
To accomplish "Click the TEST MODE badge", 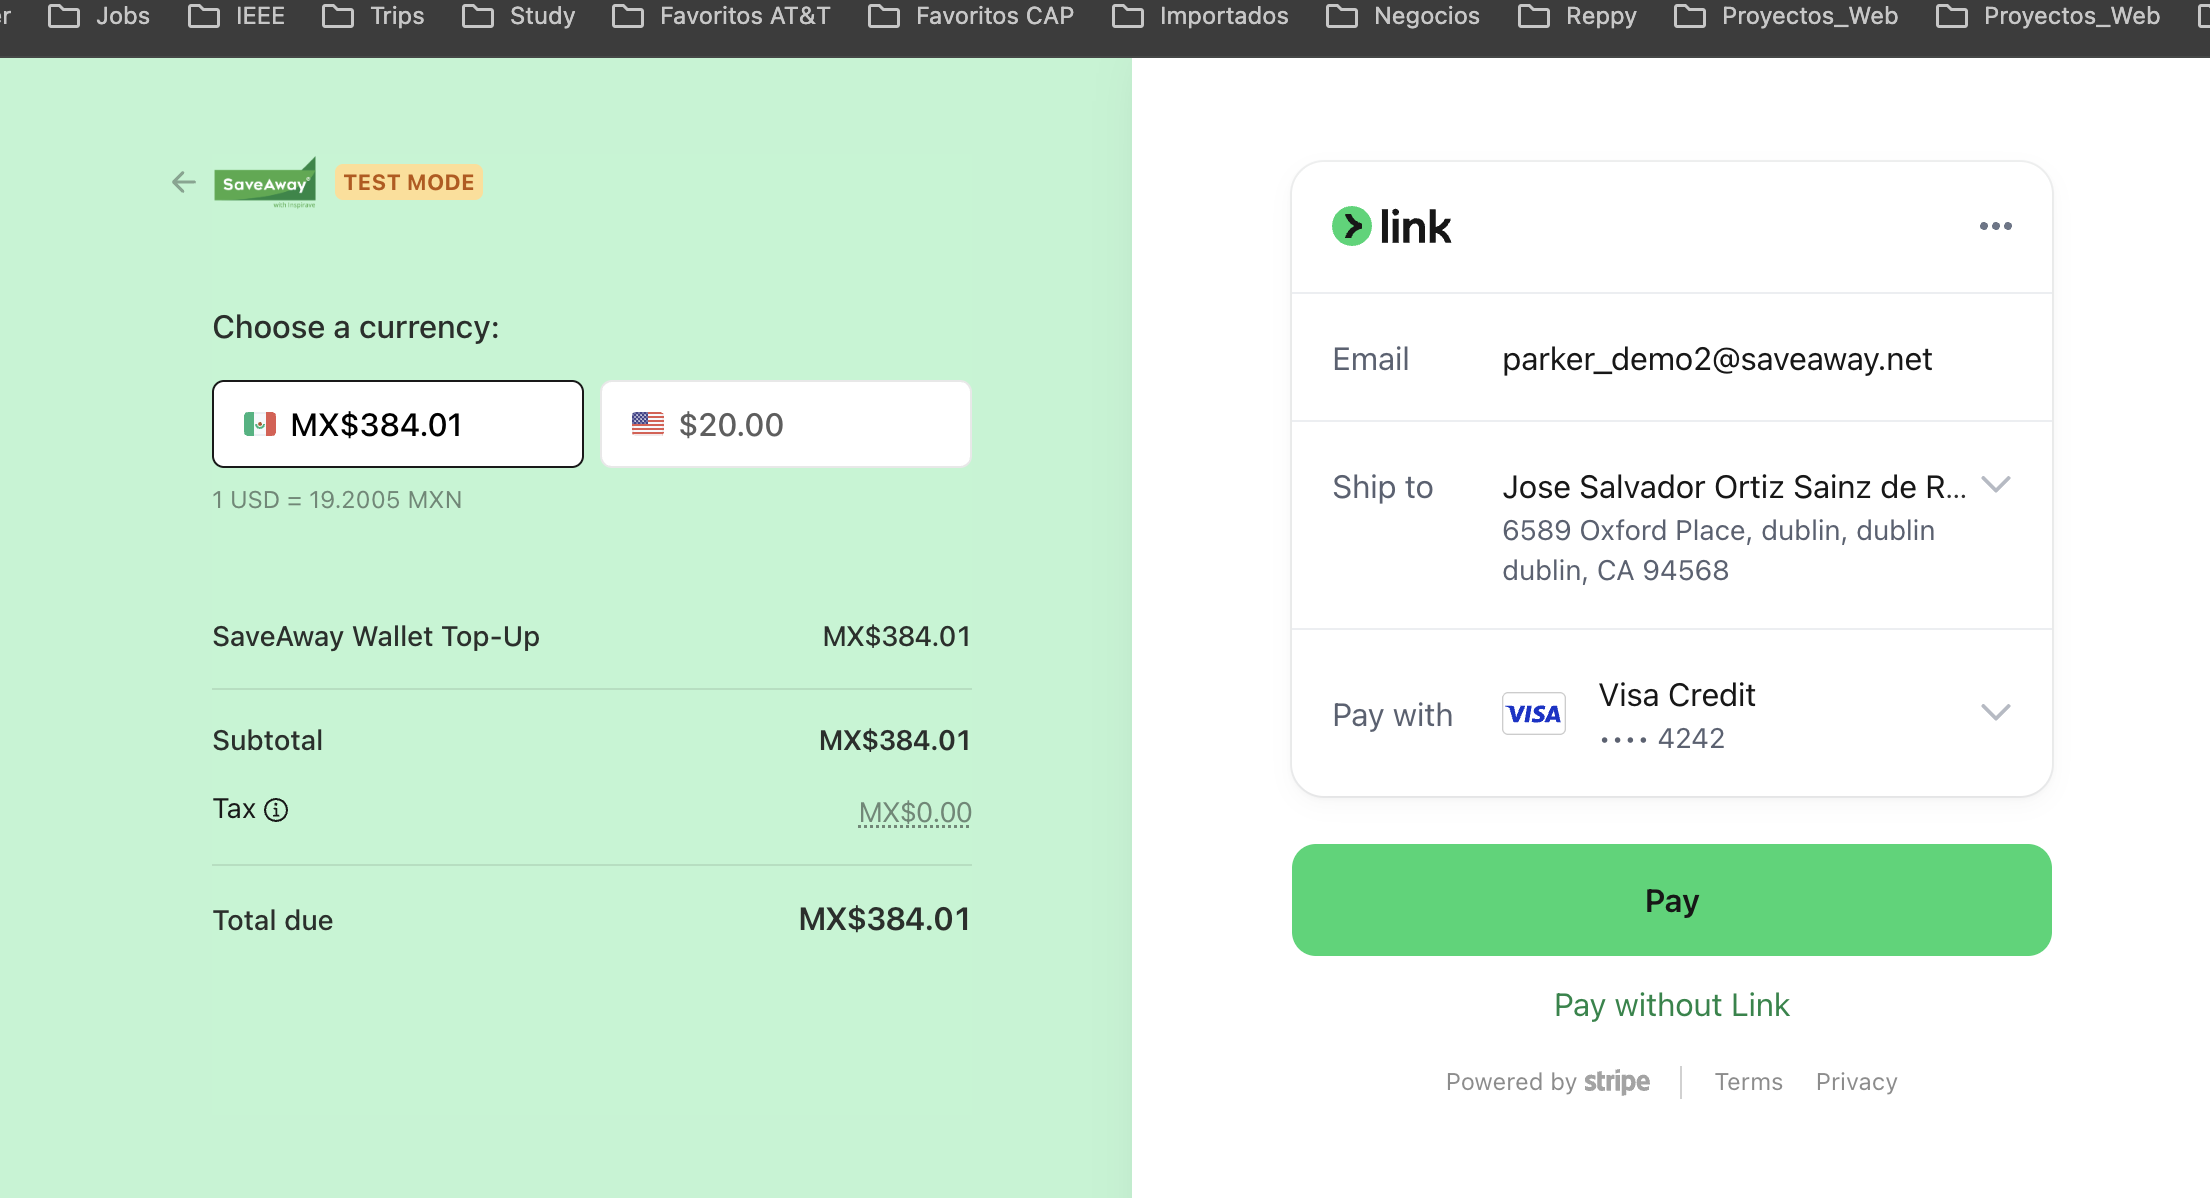I will [x=409, y=182].
